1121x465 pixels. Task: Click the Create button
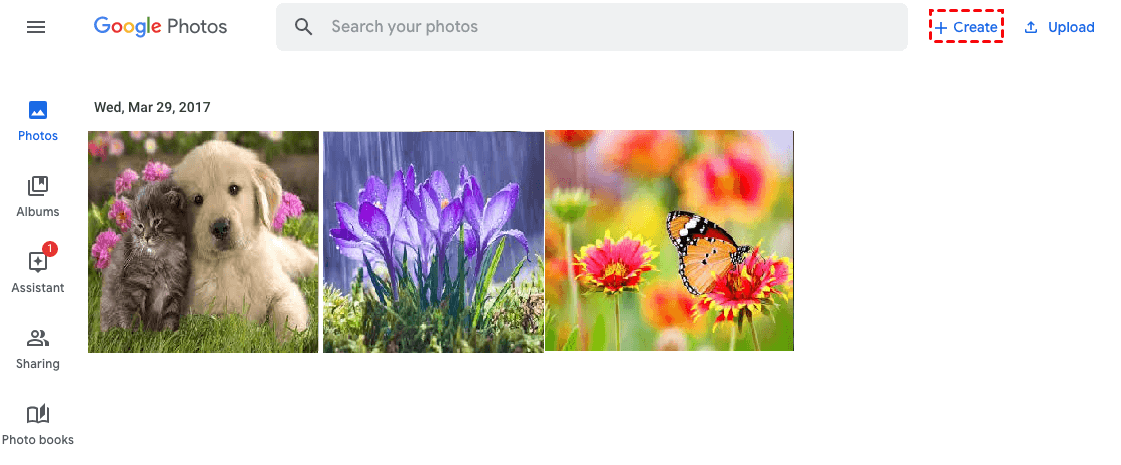[967, 26]
